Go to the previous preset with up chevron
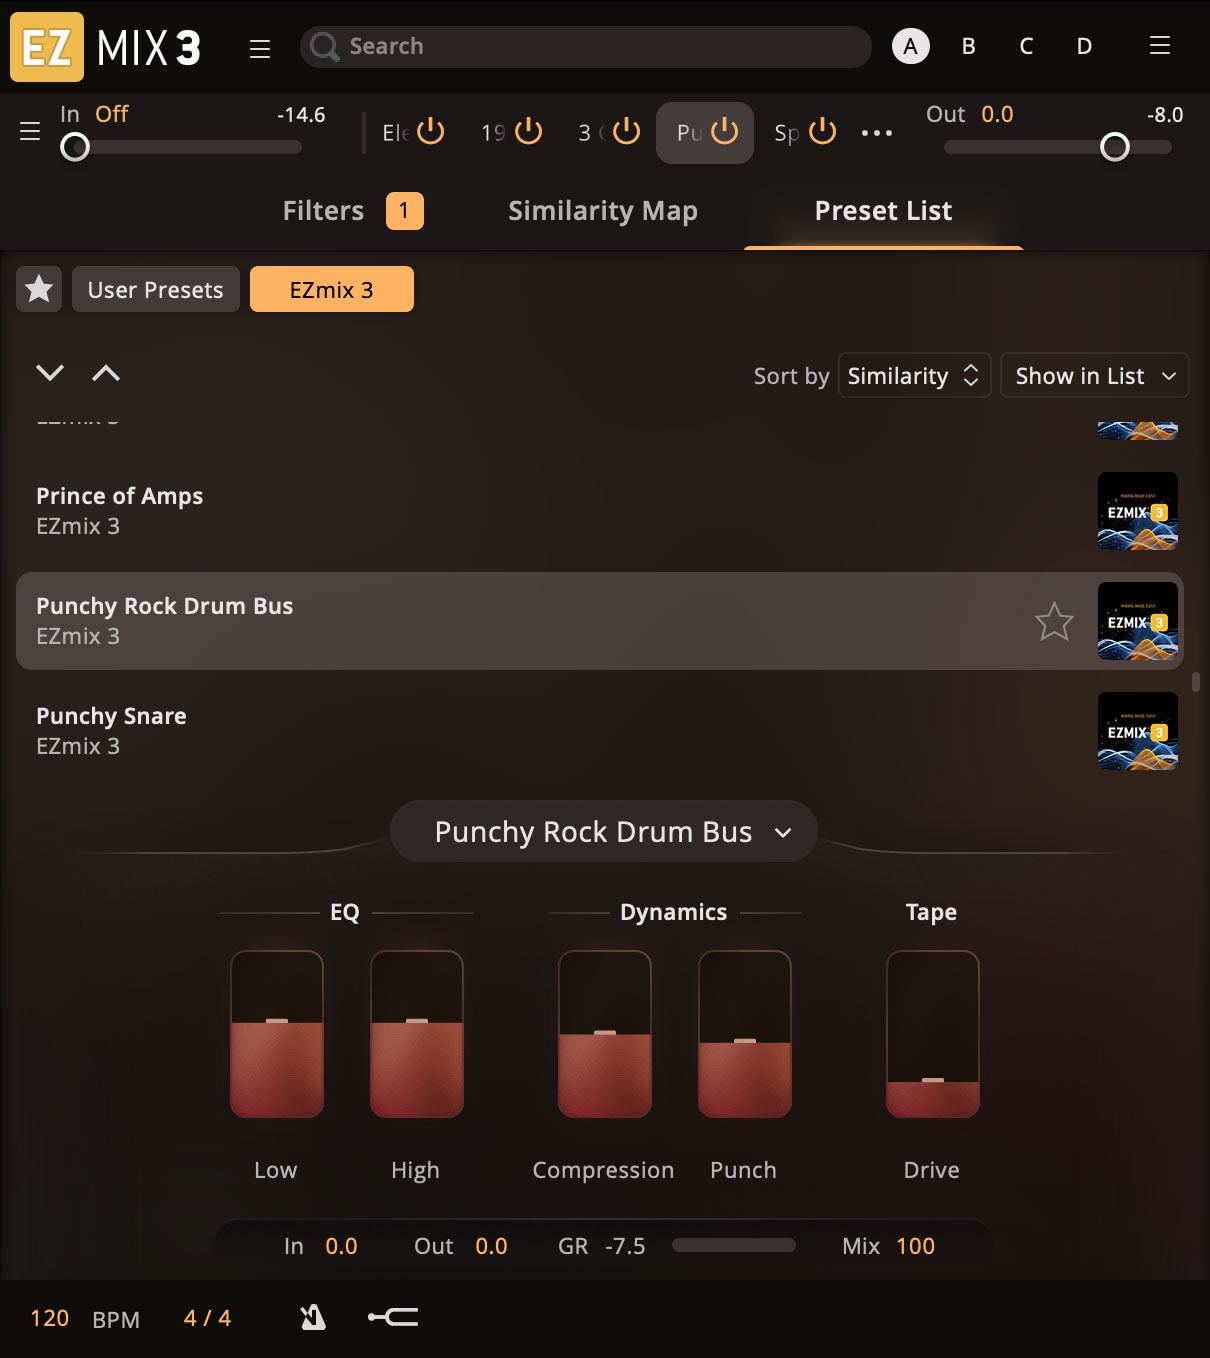The width and height of the screenshot is (1210, 1358). pyautogui.click(x=106, y=373)
